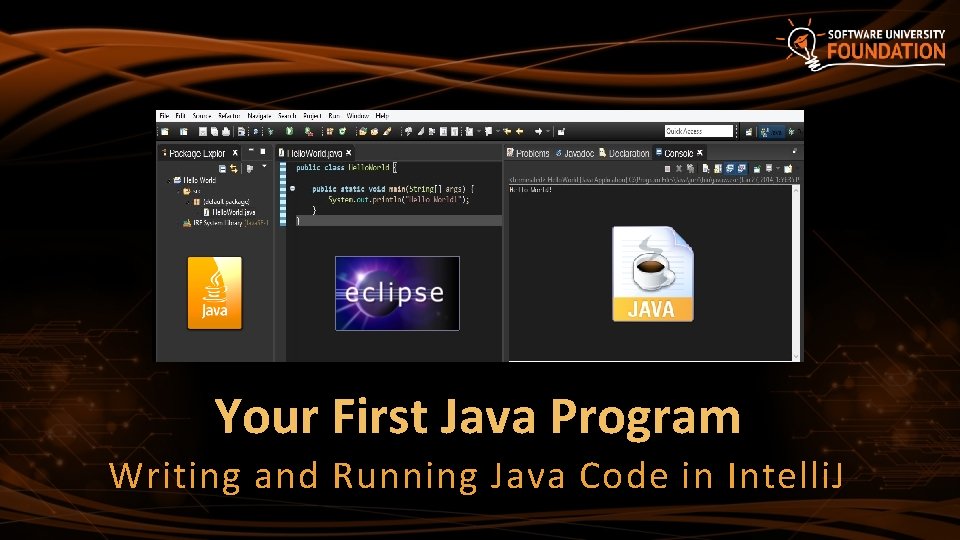This screenshot has width=960, height=540.
Task: Select the Java perspective button
Action: click(771, 132)
